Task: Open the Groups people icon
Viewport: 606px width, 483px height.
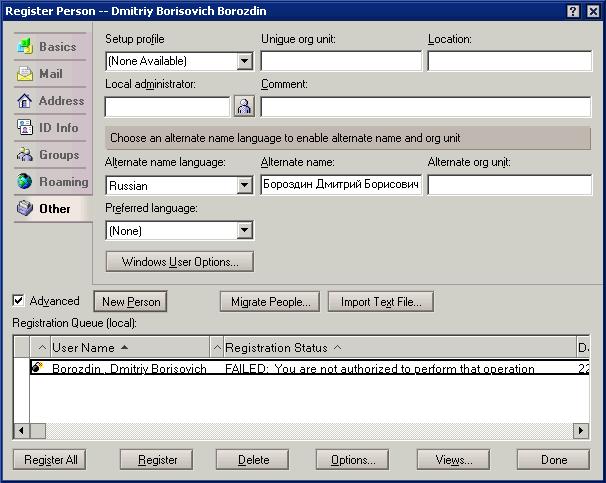Action: click(x=25, y=155)
